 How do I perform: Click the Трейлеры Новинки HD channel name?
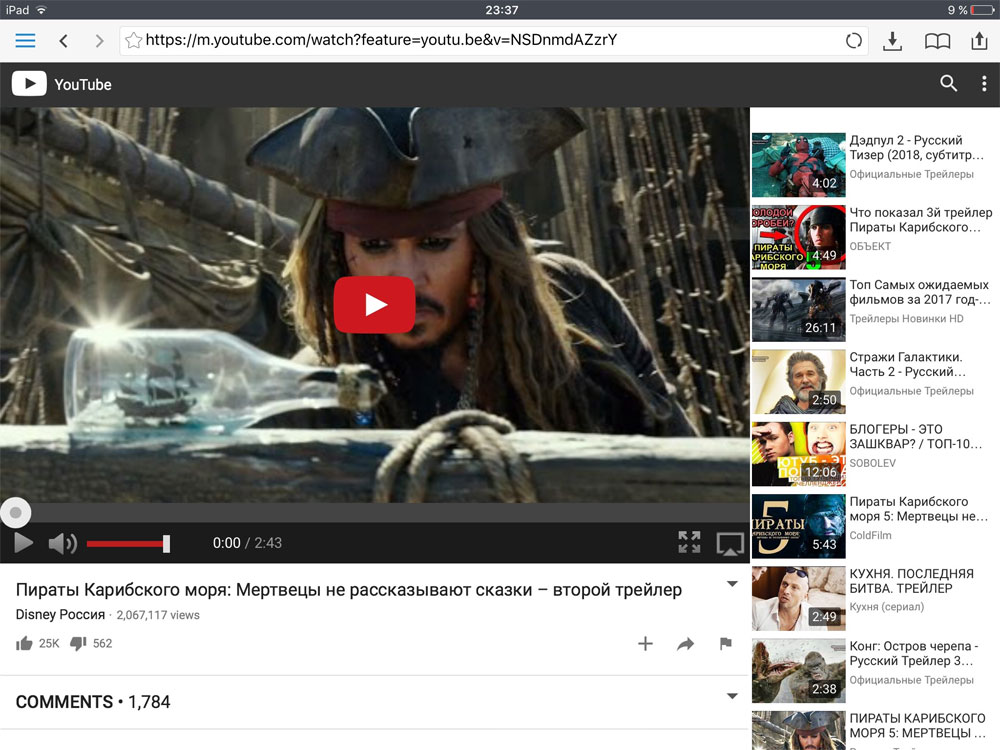click(906, 318)
